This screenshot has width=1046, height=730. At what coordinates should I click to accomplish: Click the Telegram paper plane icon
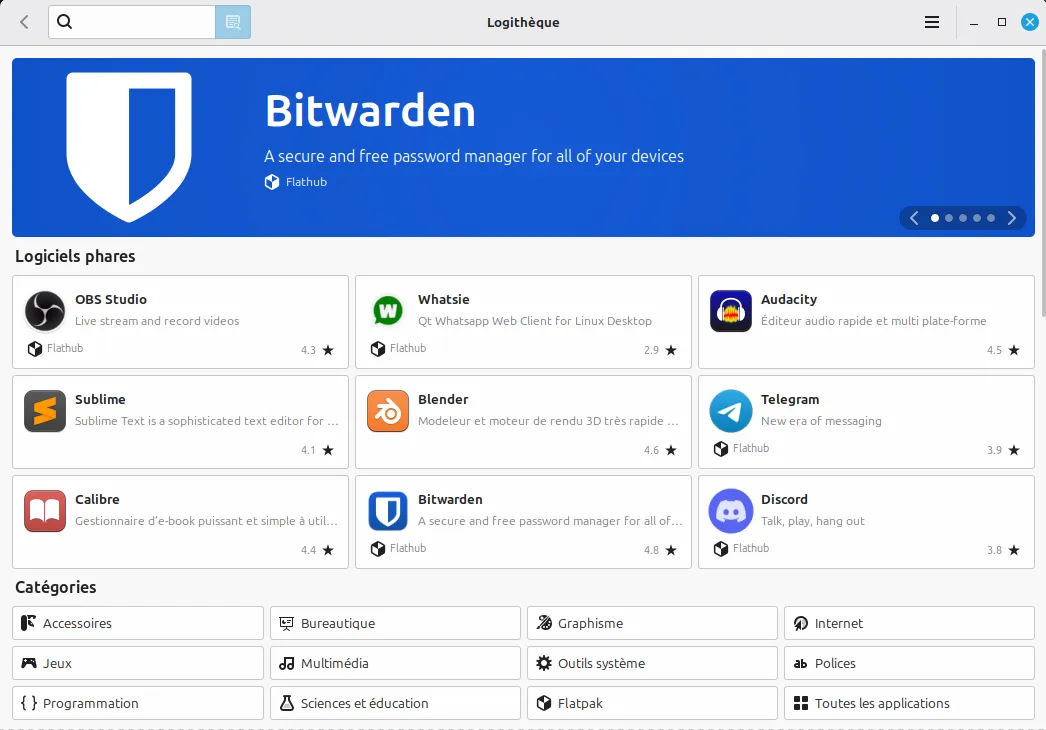click(730, 411)
